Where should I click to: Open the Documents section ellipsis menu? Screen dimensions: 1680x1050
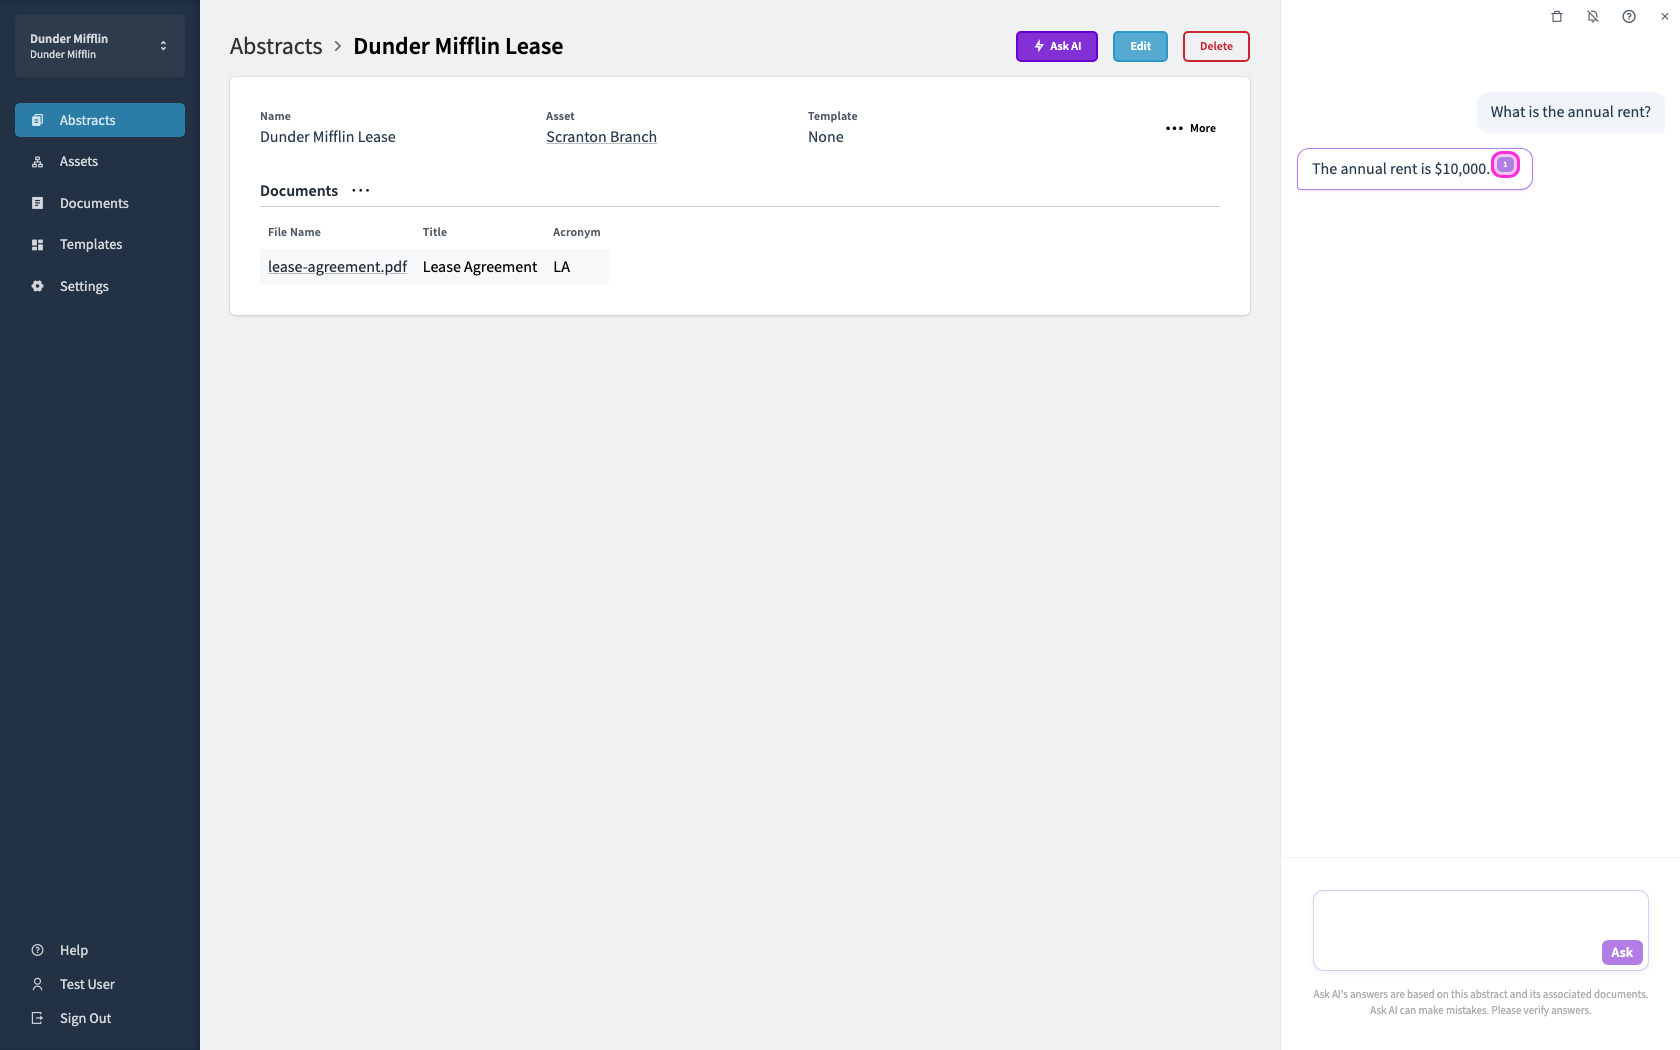(361, 191)
